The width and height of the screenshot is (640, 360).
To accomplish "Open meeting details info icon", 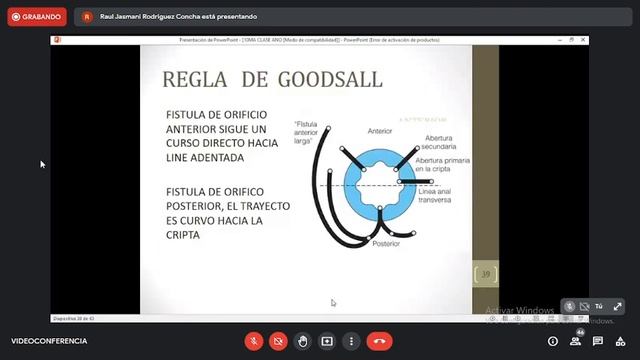I will [x=553, y=341].
